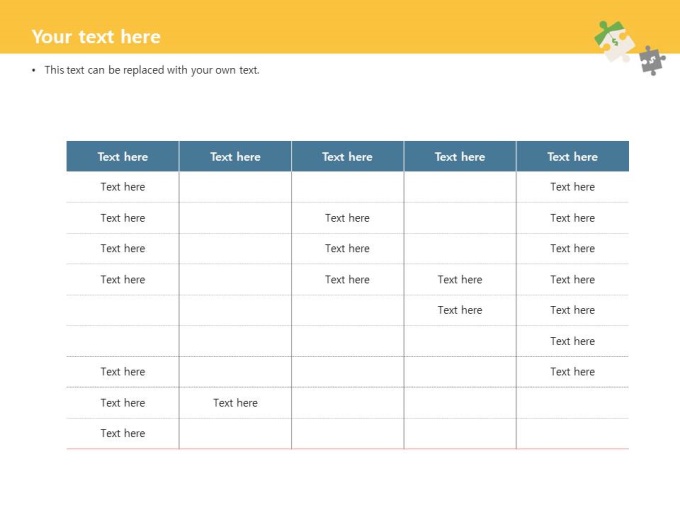
Task: Click the 'This text can be replaced' bullet text
Action: coord(152,70)
